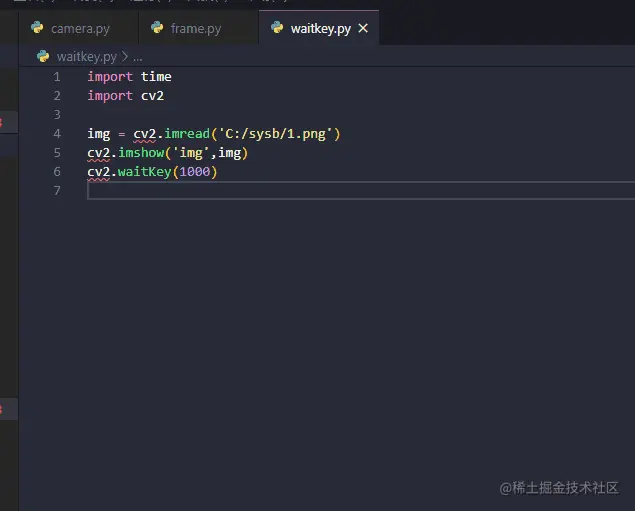This screenshot has width=635, height=511.
Task: Click line number 5 in gutter
Action: tap(57, 153)
